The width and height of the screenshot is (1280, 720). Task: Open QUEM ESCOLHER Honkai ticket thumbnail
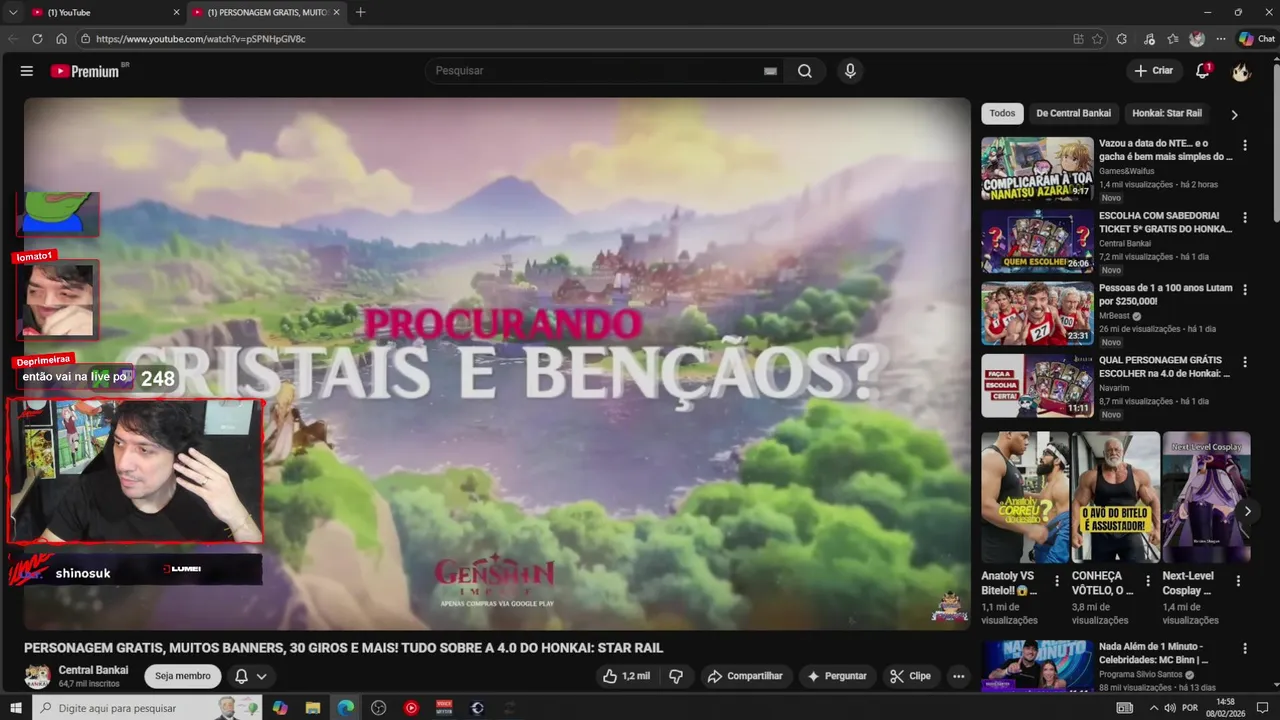1037,240
